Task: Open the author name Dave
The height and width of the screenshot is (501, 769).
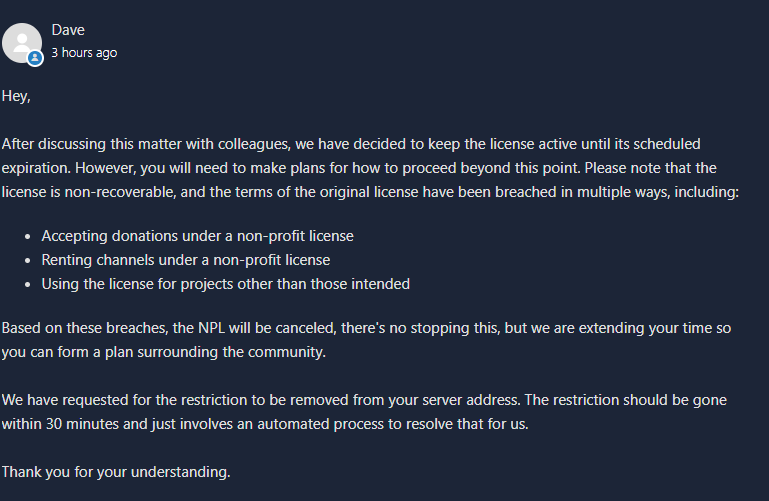Action: coord(68,30)
